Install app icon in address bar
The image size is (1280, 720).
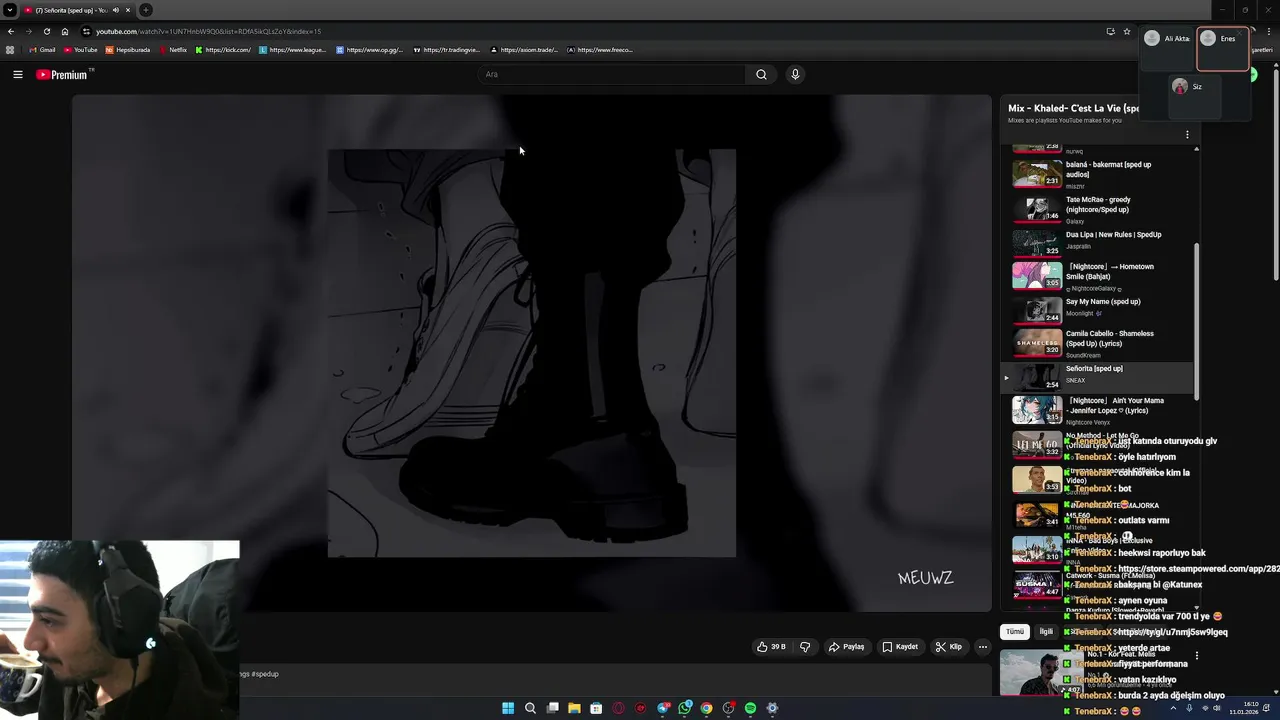(x=1110, y=31)
